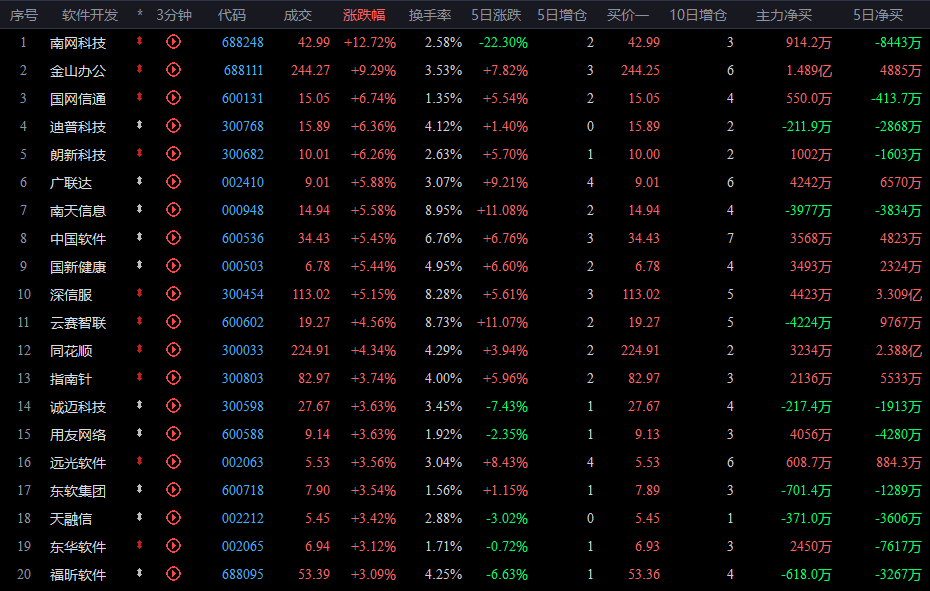Viewport: 930px width, 591px height.
Task: Click the 10日增仓 column header
Action: coord(698,15)
